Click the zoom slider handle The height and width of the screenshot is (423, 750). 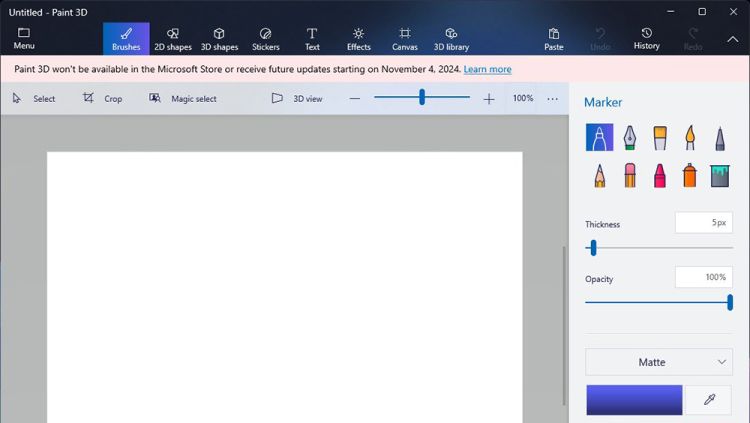(x=422, y=97)
